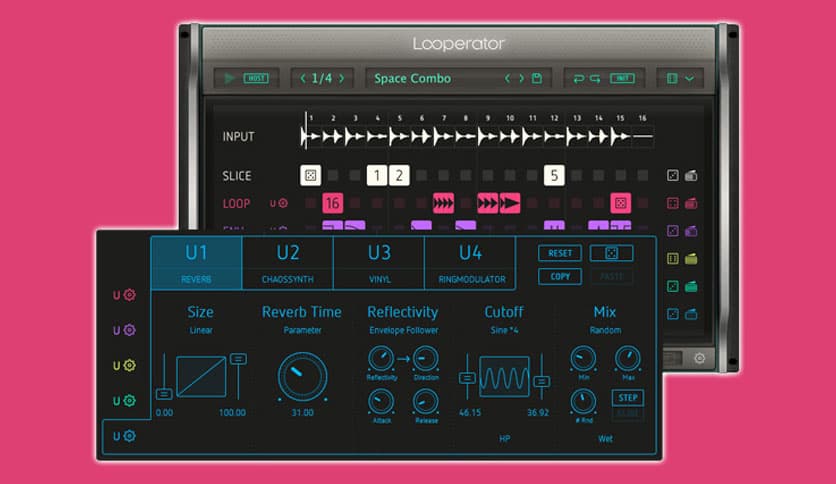Click the INIT button
Viewport: 836px width, 484px height.
(622, 78)
